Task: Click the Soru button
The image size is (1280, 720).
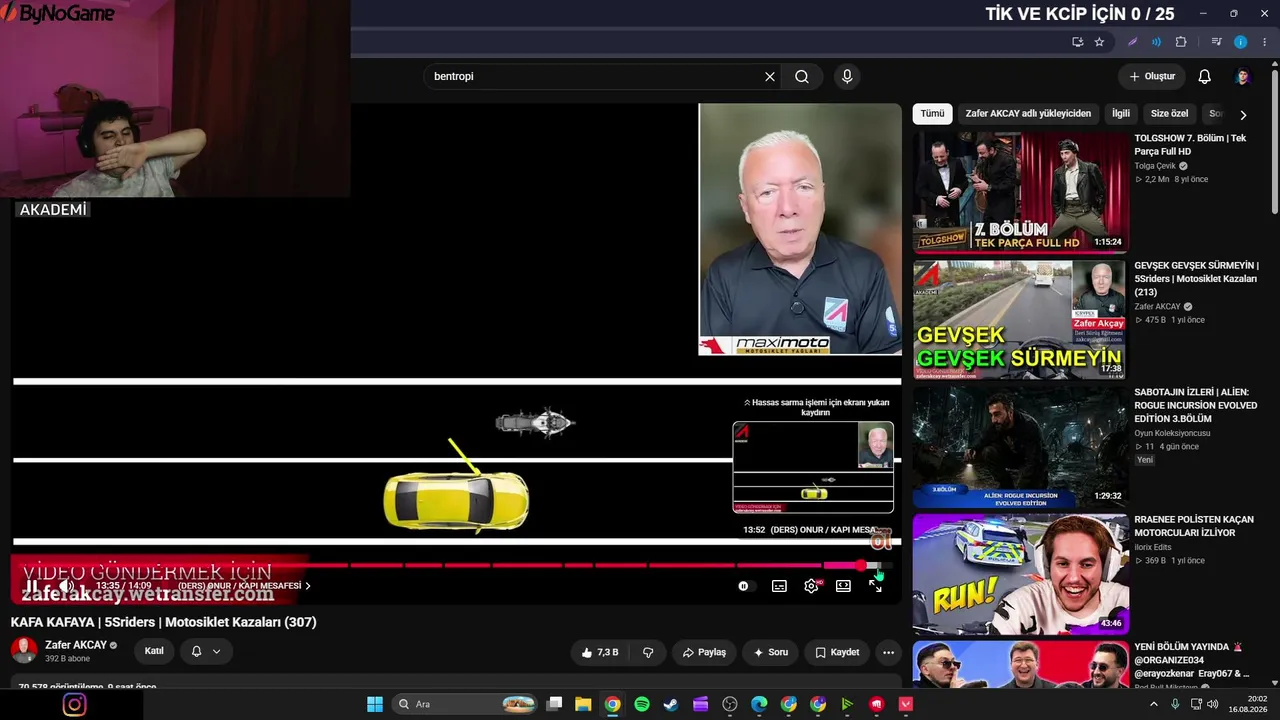Action: point(771,652)
